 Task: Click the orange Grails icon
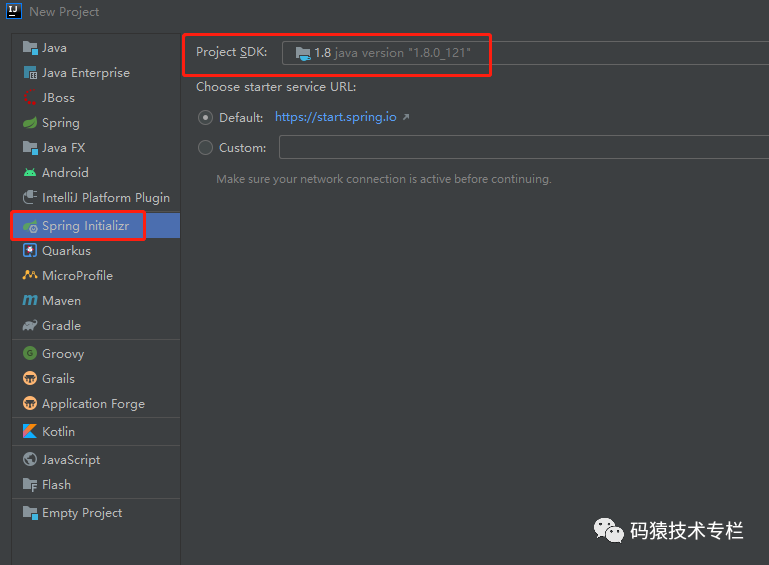[x=30, y=378]
